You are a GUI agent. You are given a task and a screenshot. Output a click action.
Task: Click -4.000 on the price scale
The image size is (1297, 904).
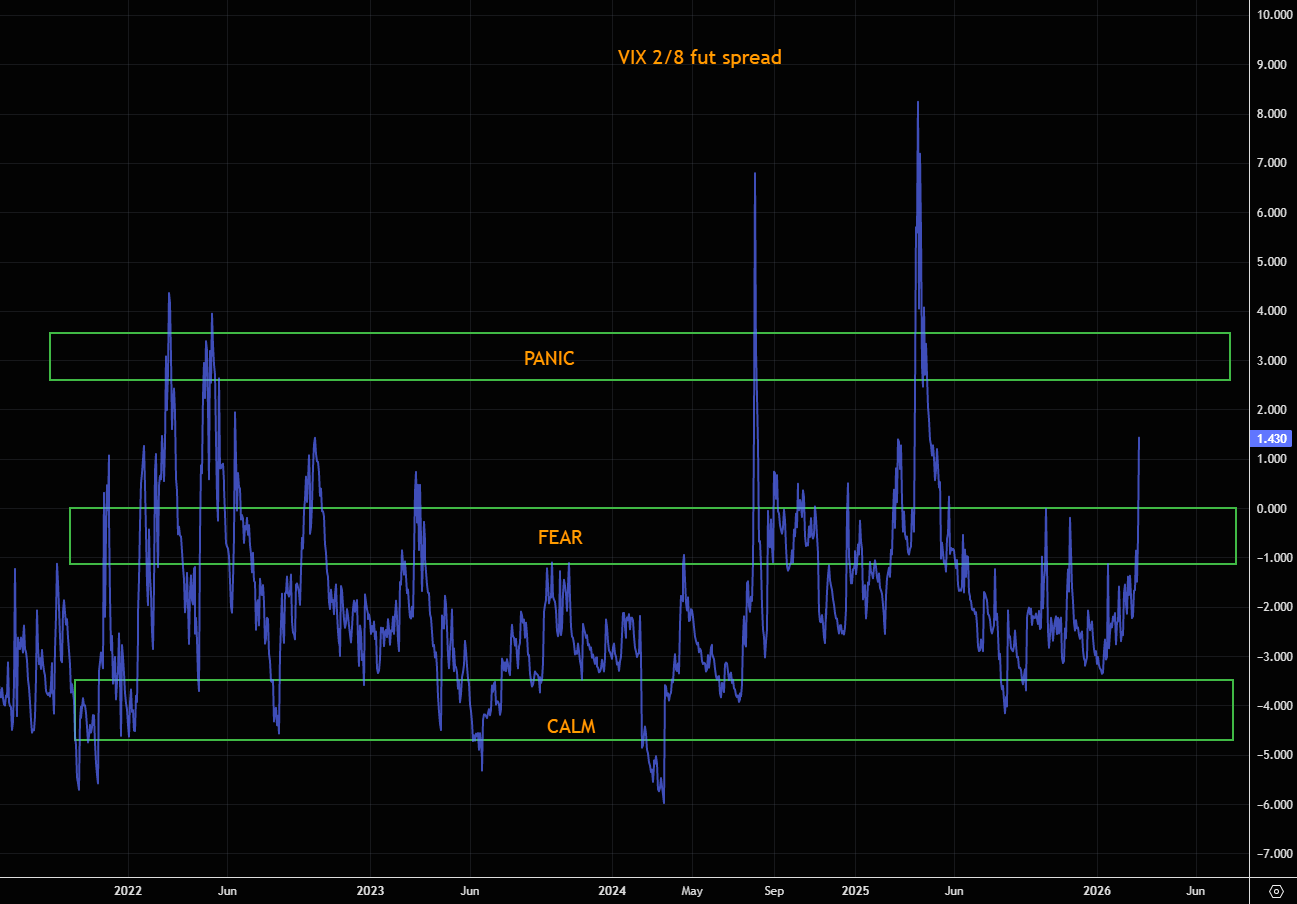1272,705
